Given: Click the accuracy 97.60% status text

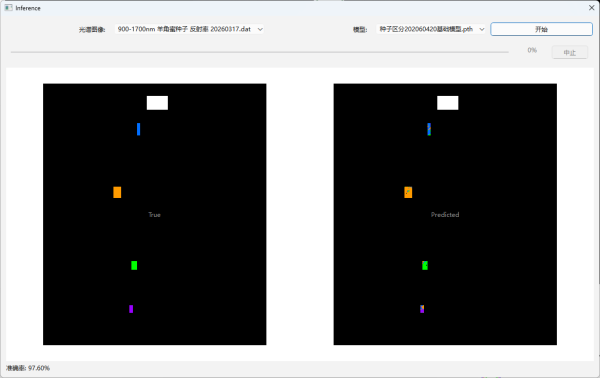Looking at the screenshot, I should click(28, 368).
